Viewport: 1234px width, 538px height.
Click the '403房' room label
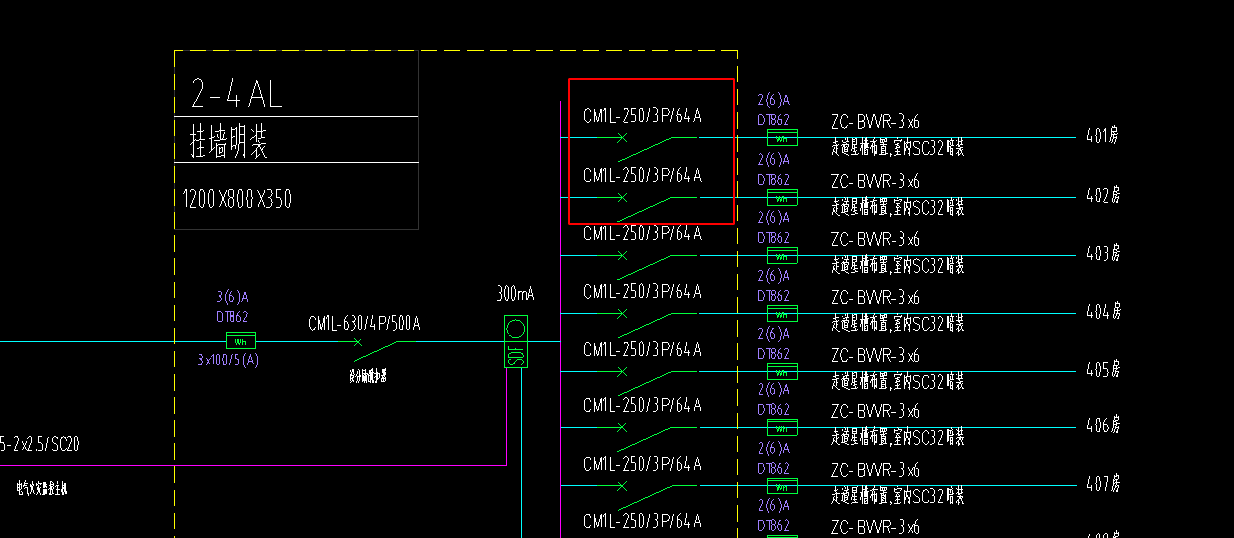pos(1103,253)
